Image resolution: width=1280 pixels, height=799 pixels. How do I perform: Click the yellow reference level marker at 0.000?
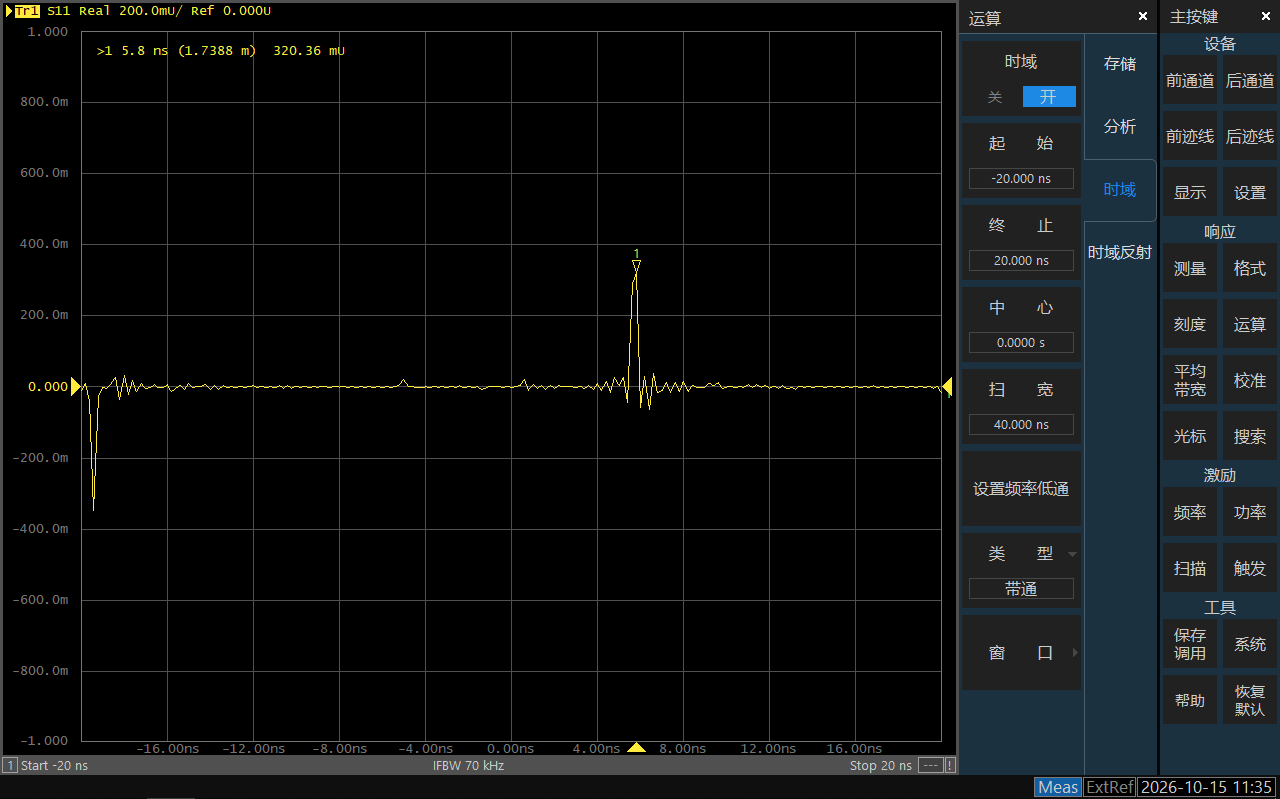pyautogui.click(x=75, y=387)
